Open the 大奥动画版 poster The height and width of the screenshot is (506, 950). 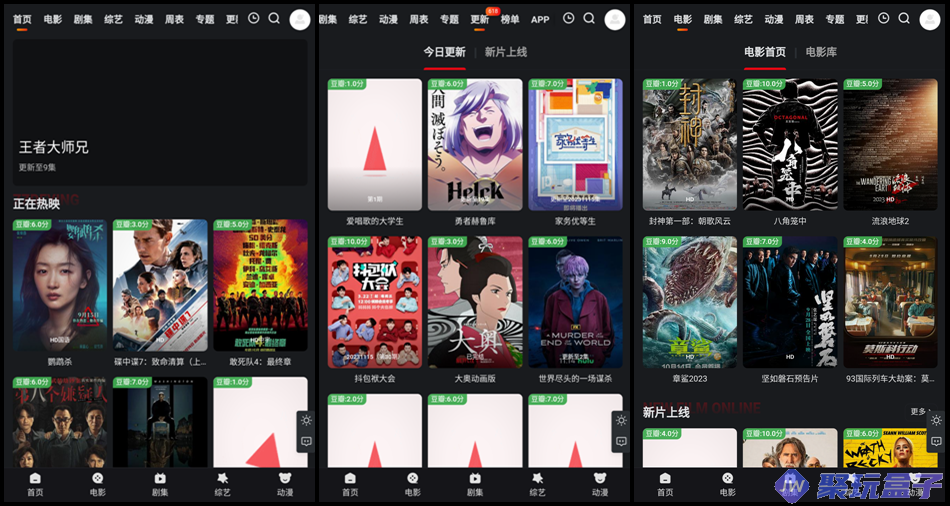tap(475, 302)
